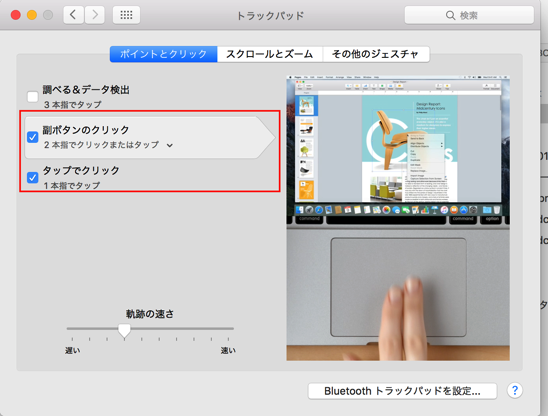Enable 調べる＆データ検出 checkbox
548x416 pixels.
pos(33,96)
